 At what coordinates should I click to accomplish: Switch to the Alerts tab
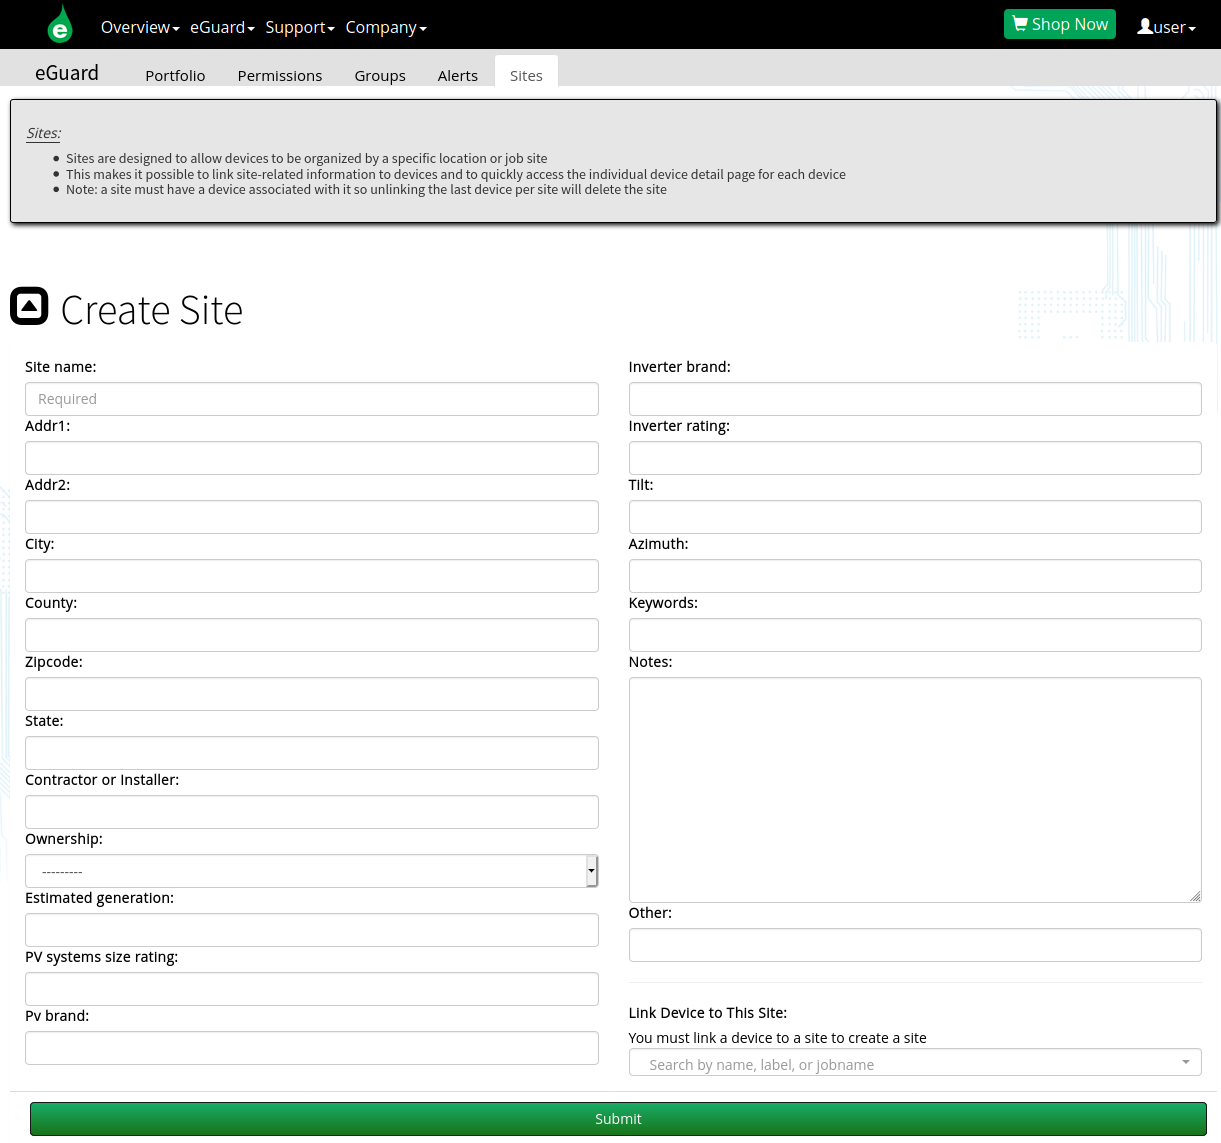[x=458, y=75]
